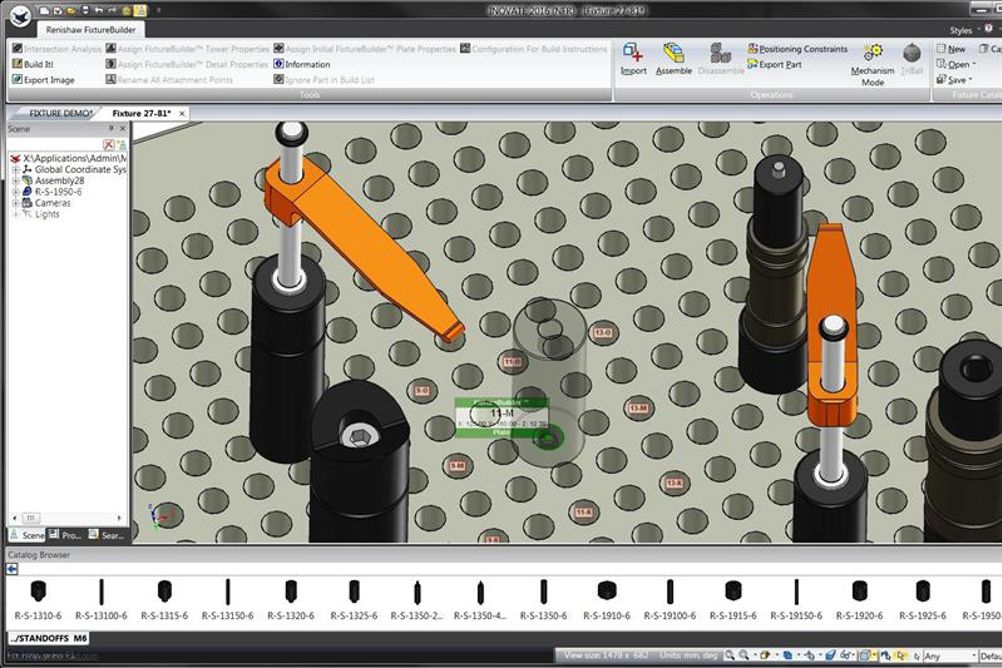Click the Import button
Viewport: 1002px width, 668px height.
tap(633, 59)
